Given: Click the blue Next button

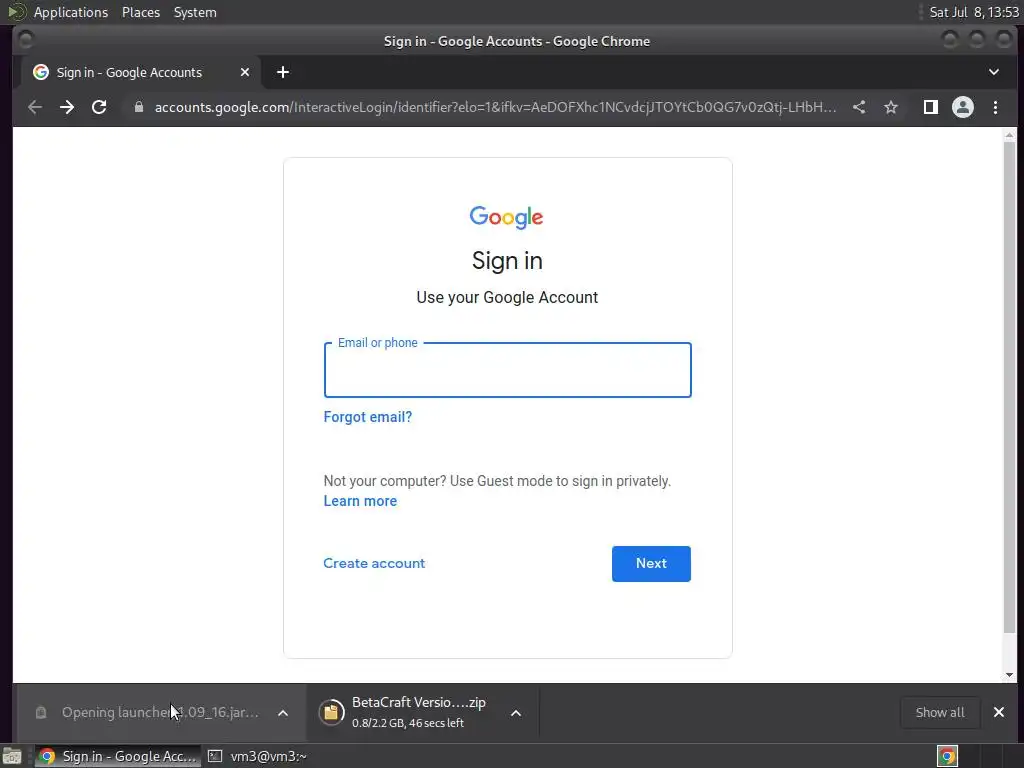Looking at the screenshot, I should (x=651, y=564).
